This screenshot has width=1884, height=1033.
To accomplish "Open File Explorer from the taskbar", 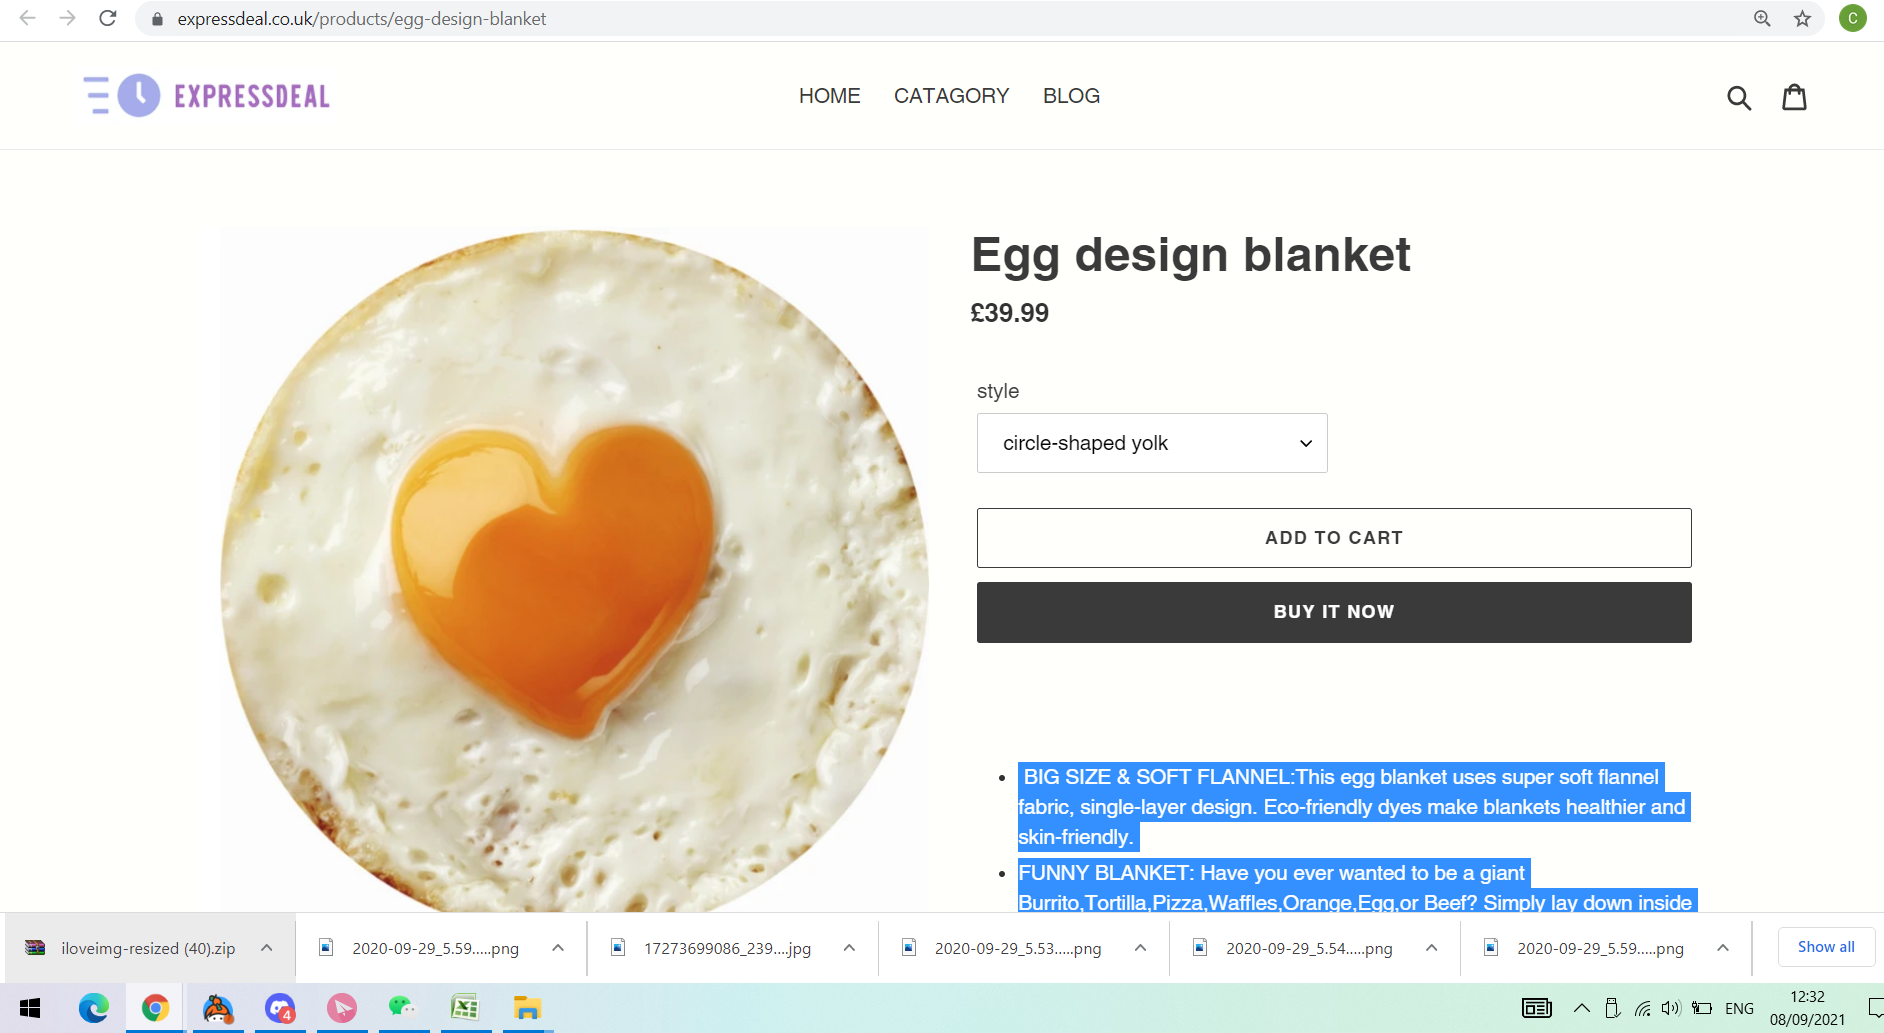I will [x=527, y=1008].
